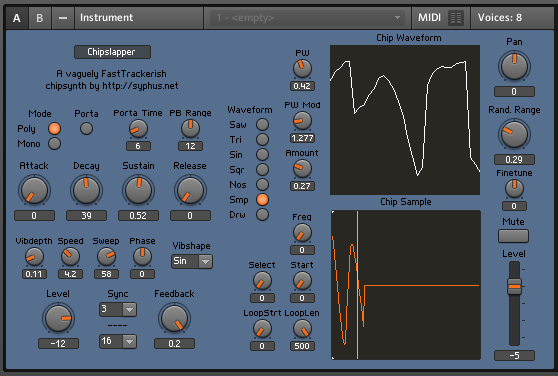Click the LoopLen value field 500

302,346
